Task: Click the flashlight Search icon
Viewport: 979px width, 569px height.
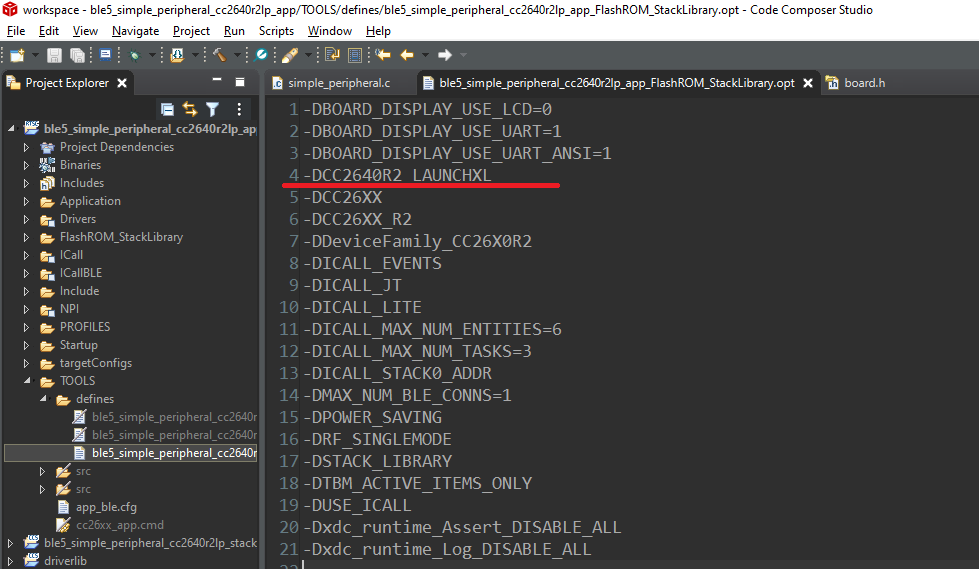Action: pyautogui.click(x=290, y=56)
